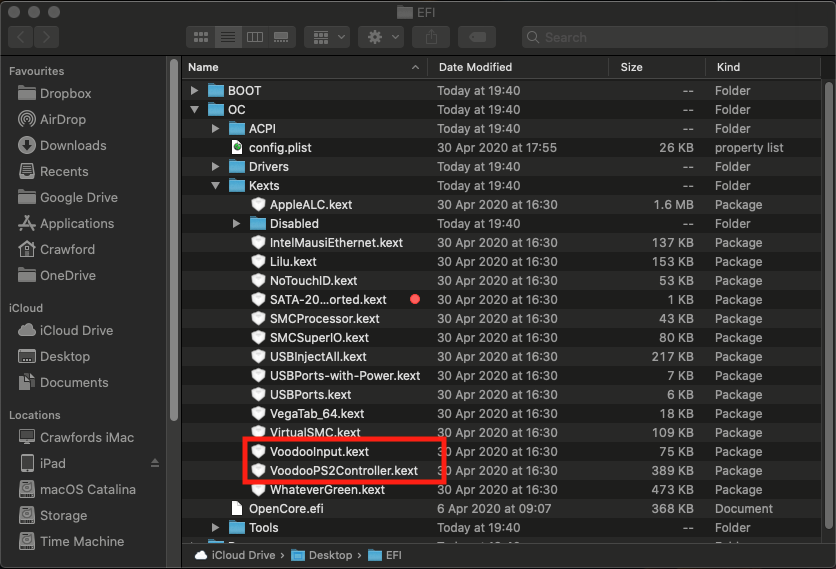Select WhateverGreen.kext
Viewport: 836px width, 569px height.
[501, 490]
